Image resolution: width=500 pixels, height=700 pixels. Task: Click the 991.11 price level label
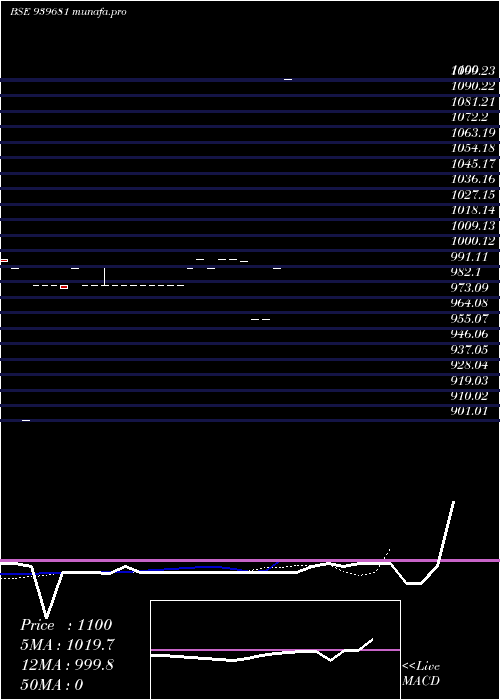pyautogui.click(x=469, y=257)
